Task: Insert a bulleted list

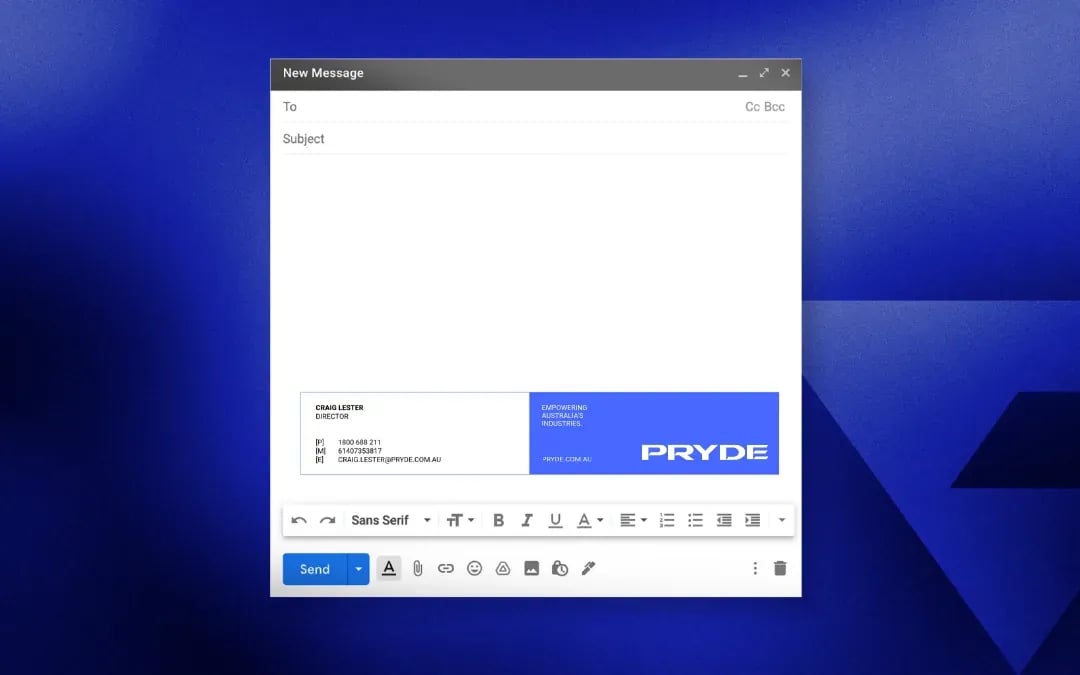Action: 695,520
